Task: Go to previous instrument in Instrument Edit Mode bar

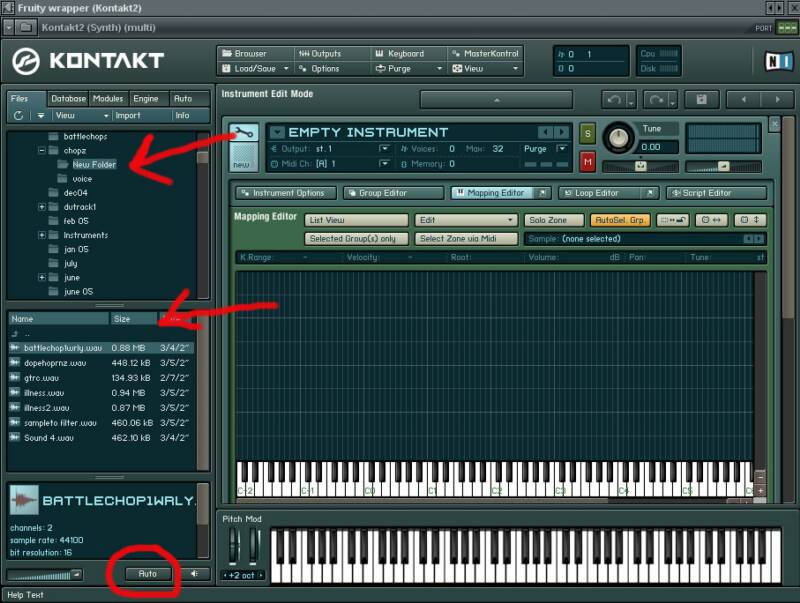Action: [x=743, y=99]
